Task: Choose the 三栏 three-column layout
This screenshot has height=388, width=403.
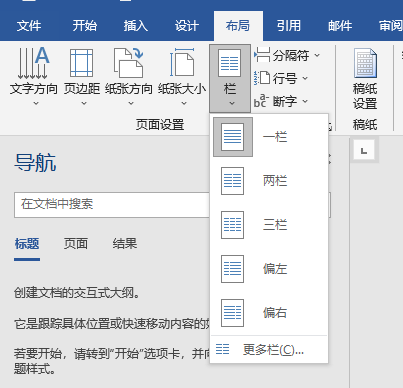Action: pos(232,225)
